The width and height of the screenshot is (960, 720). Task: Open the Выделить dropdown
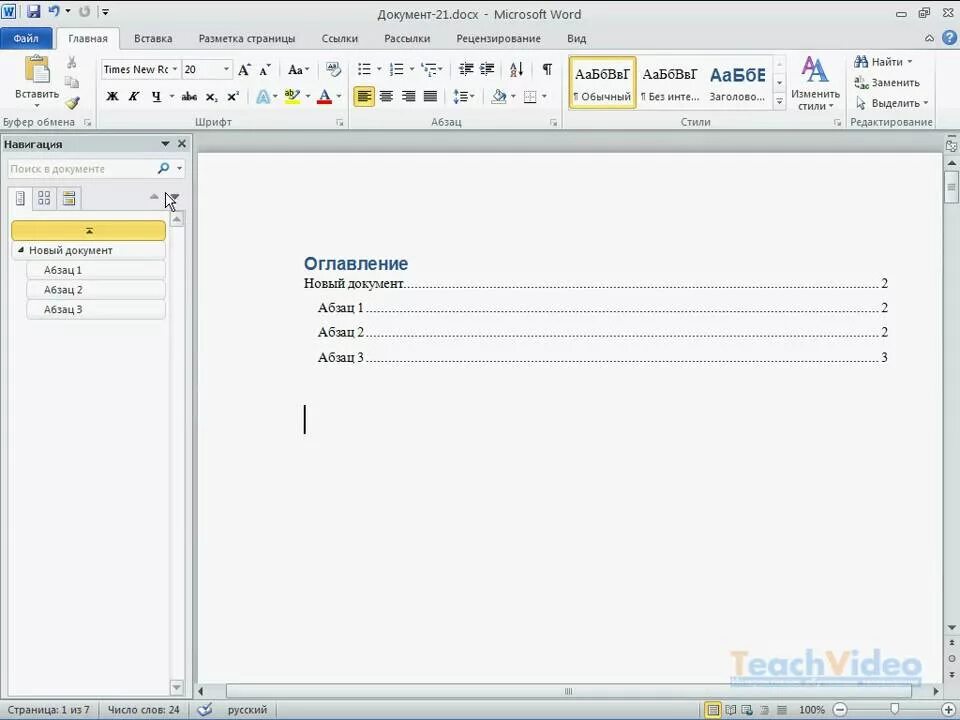click(x=892, y=103)
